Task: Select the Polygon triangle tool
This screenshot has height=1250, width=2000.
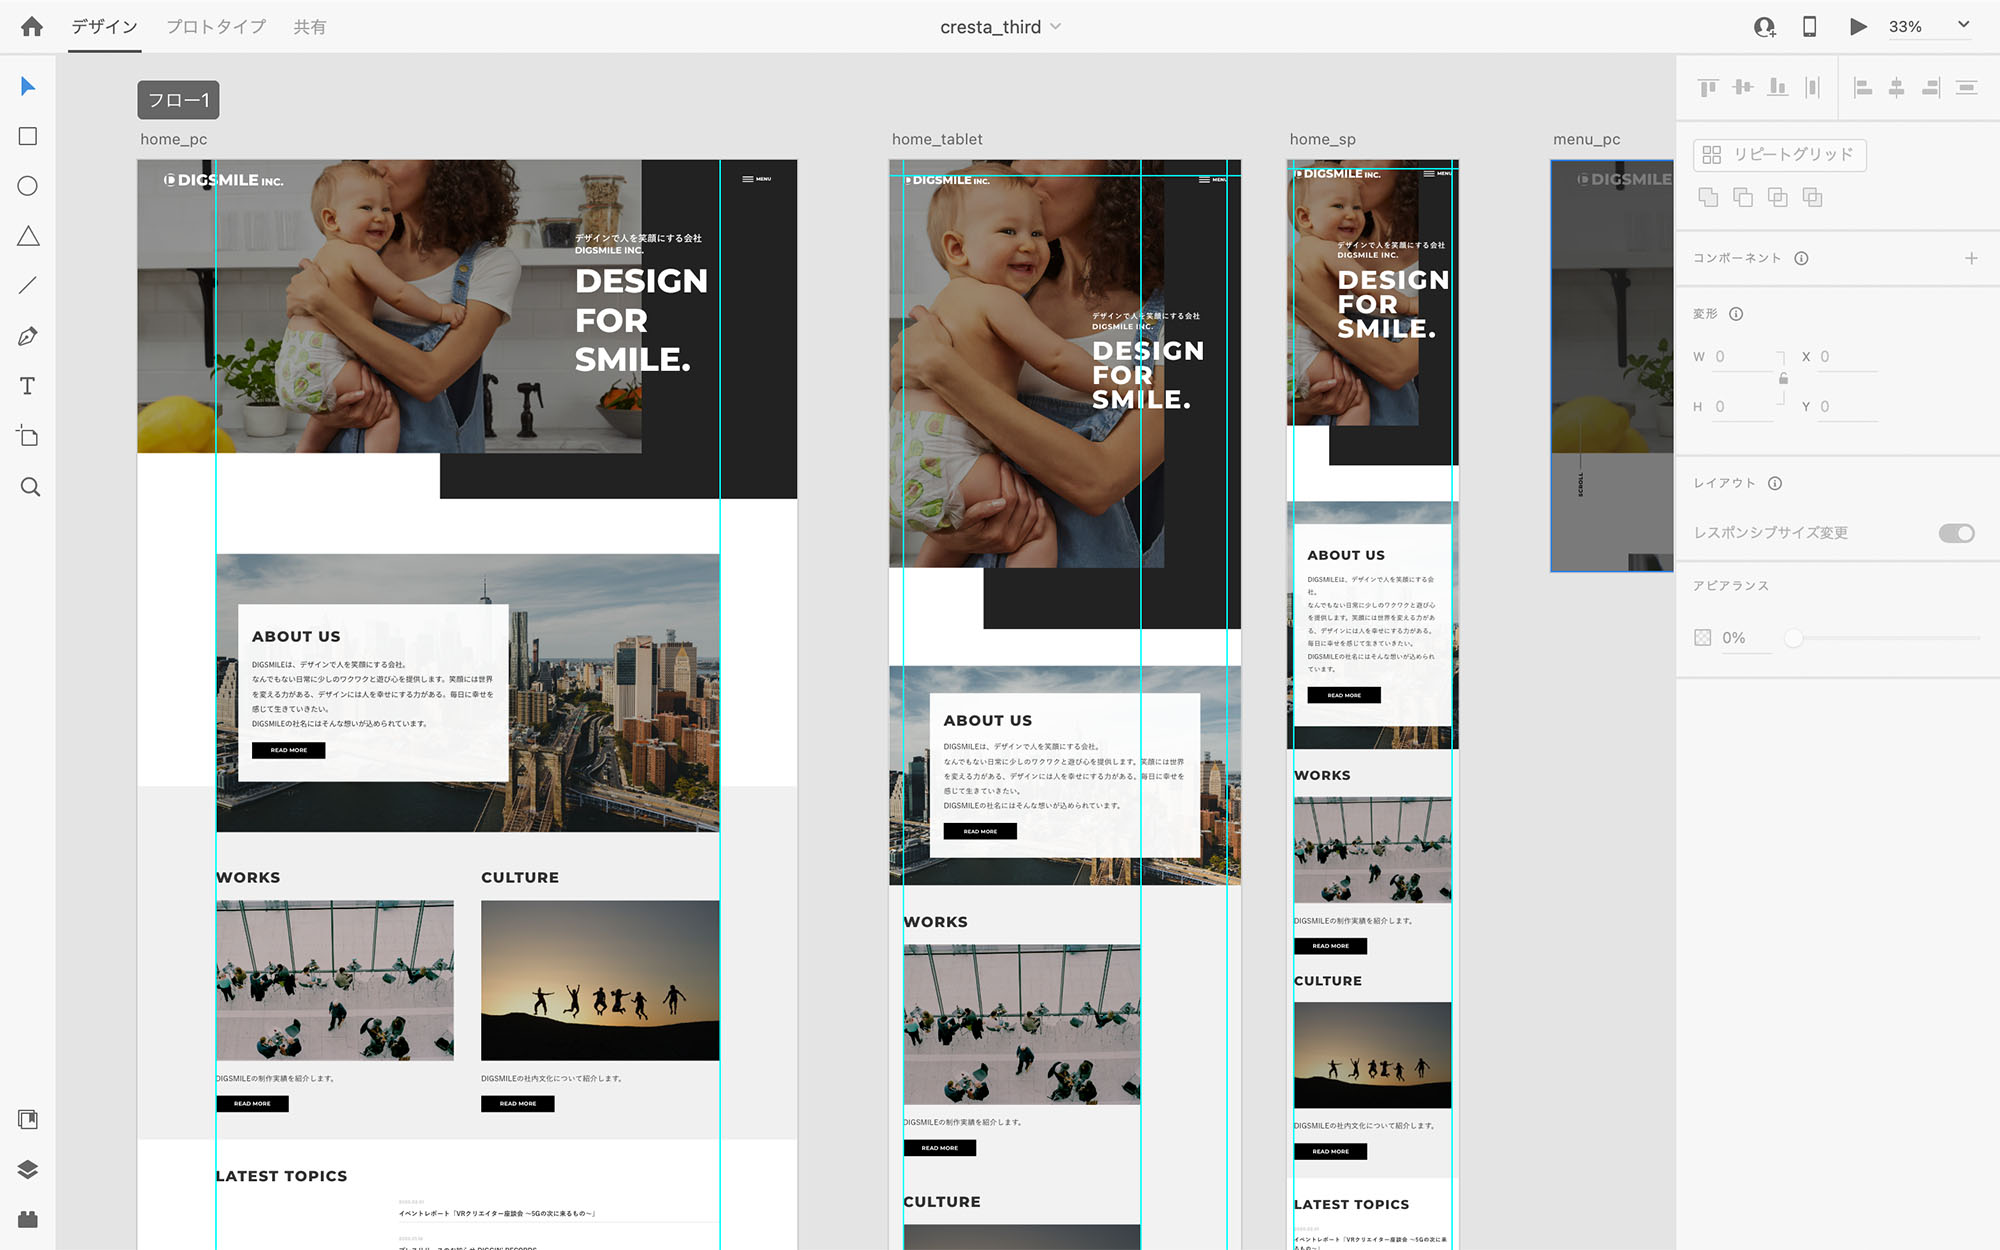Action: (x=28, y=236)
